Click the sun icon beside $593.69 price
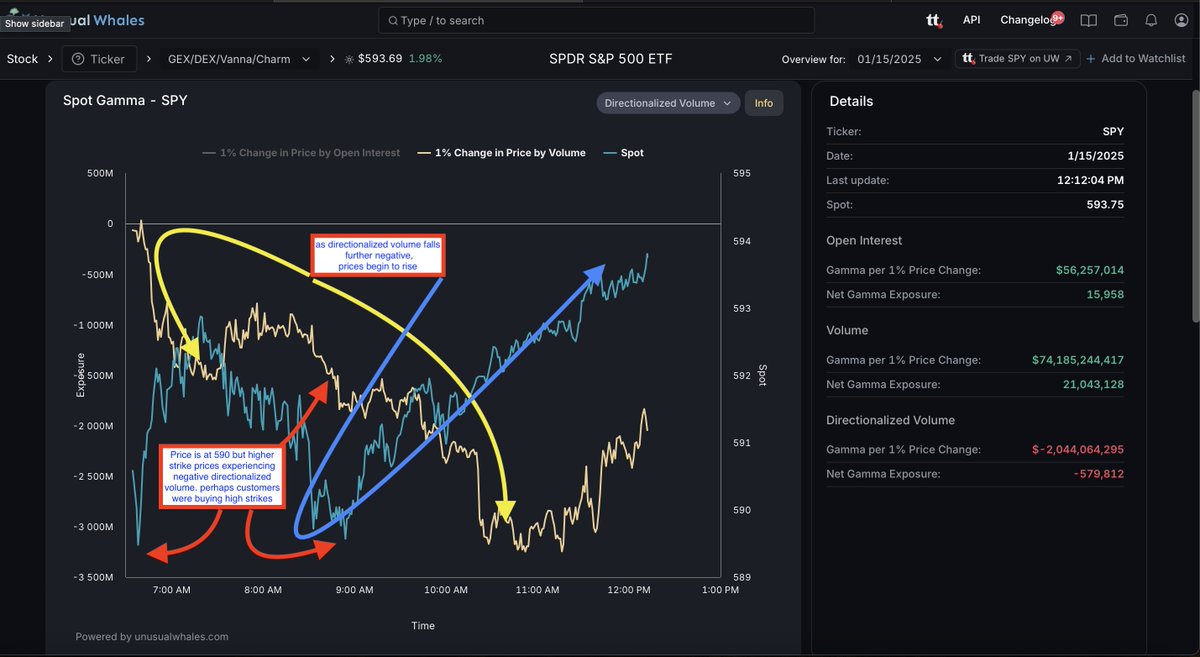 tap(349, 59)
